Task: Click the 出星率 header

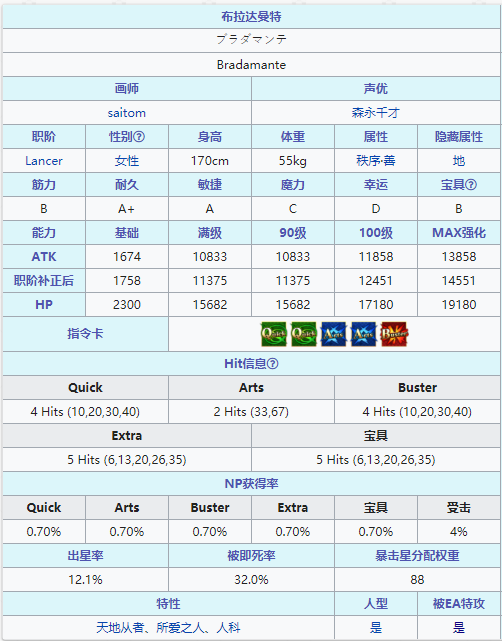Action: click(85, 556)
